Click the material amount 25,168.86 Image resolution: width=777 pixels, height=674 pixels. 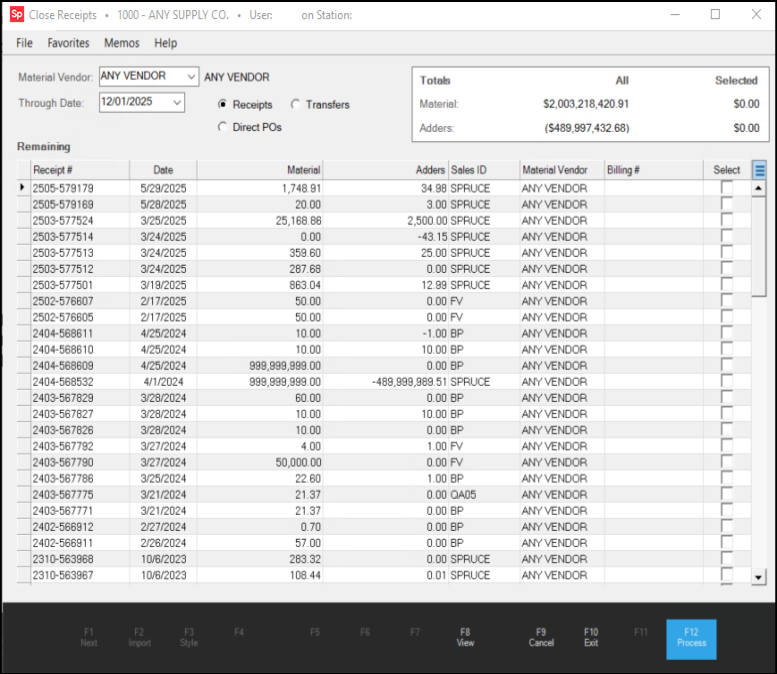click(298, 221)
